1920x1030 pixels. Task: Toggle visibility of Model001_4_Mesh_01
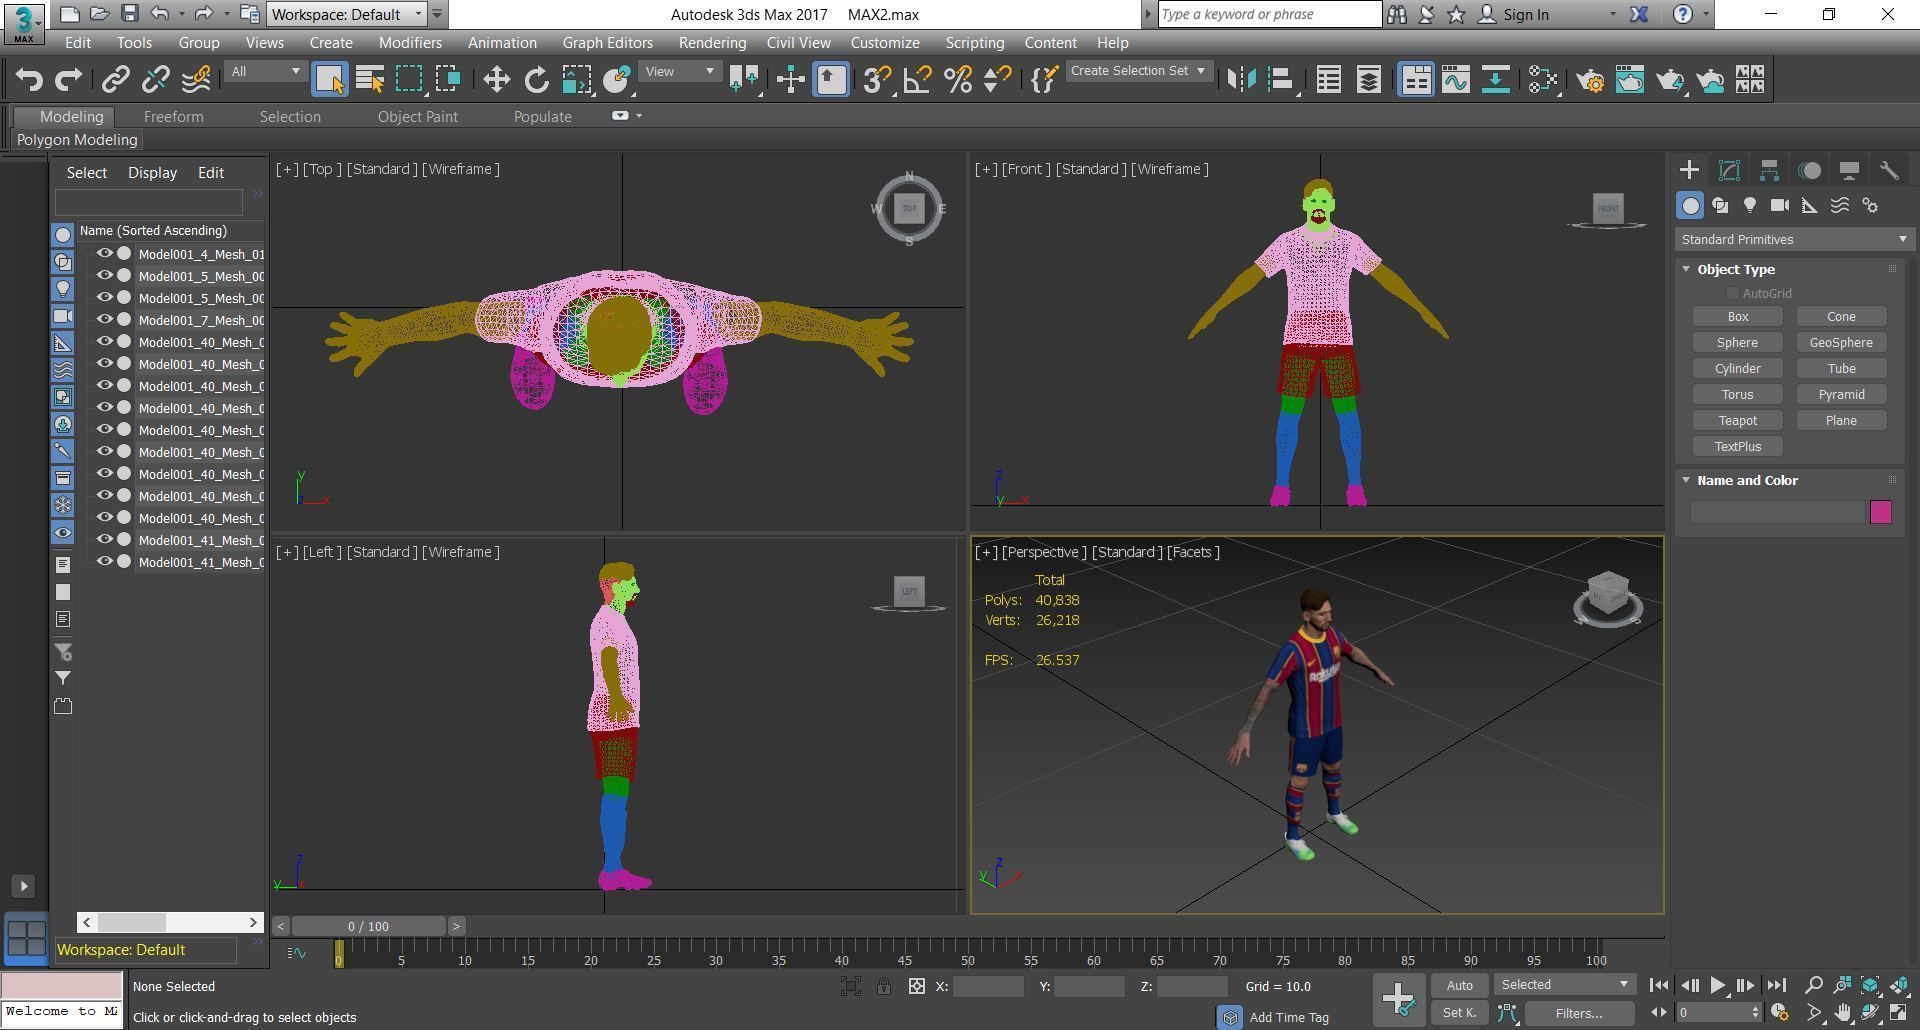(x=104, y=254)
